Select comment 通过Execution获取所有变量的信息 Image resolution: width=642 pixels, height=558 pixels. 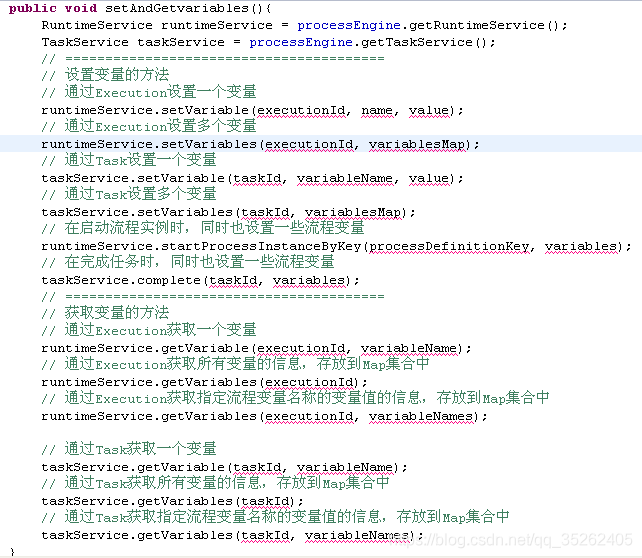(182, 364)
